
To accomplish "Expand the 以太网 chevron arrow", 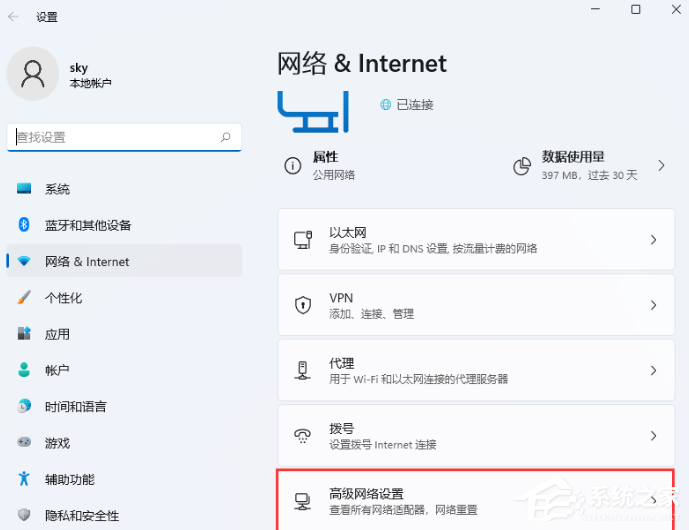I will pyautogui.click(x=653, y=240).
